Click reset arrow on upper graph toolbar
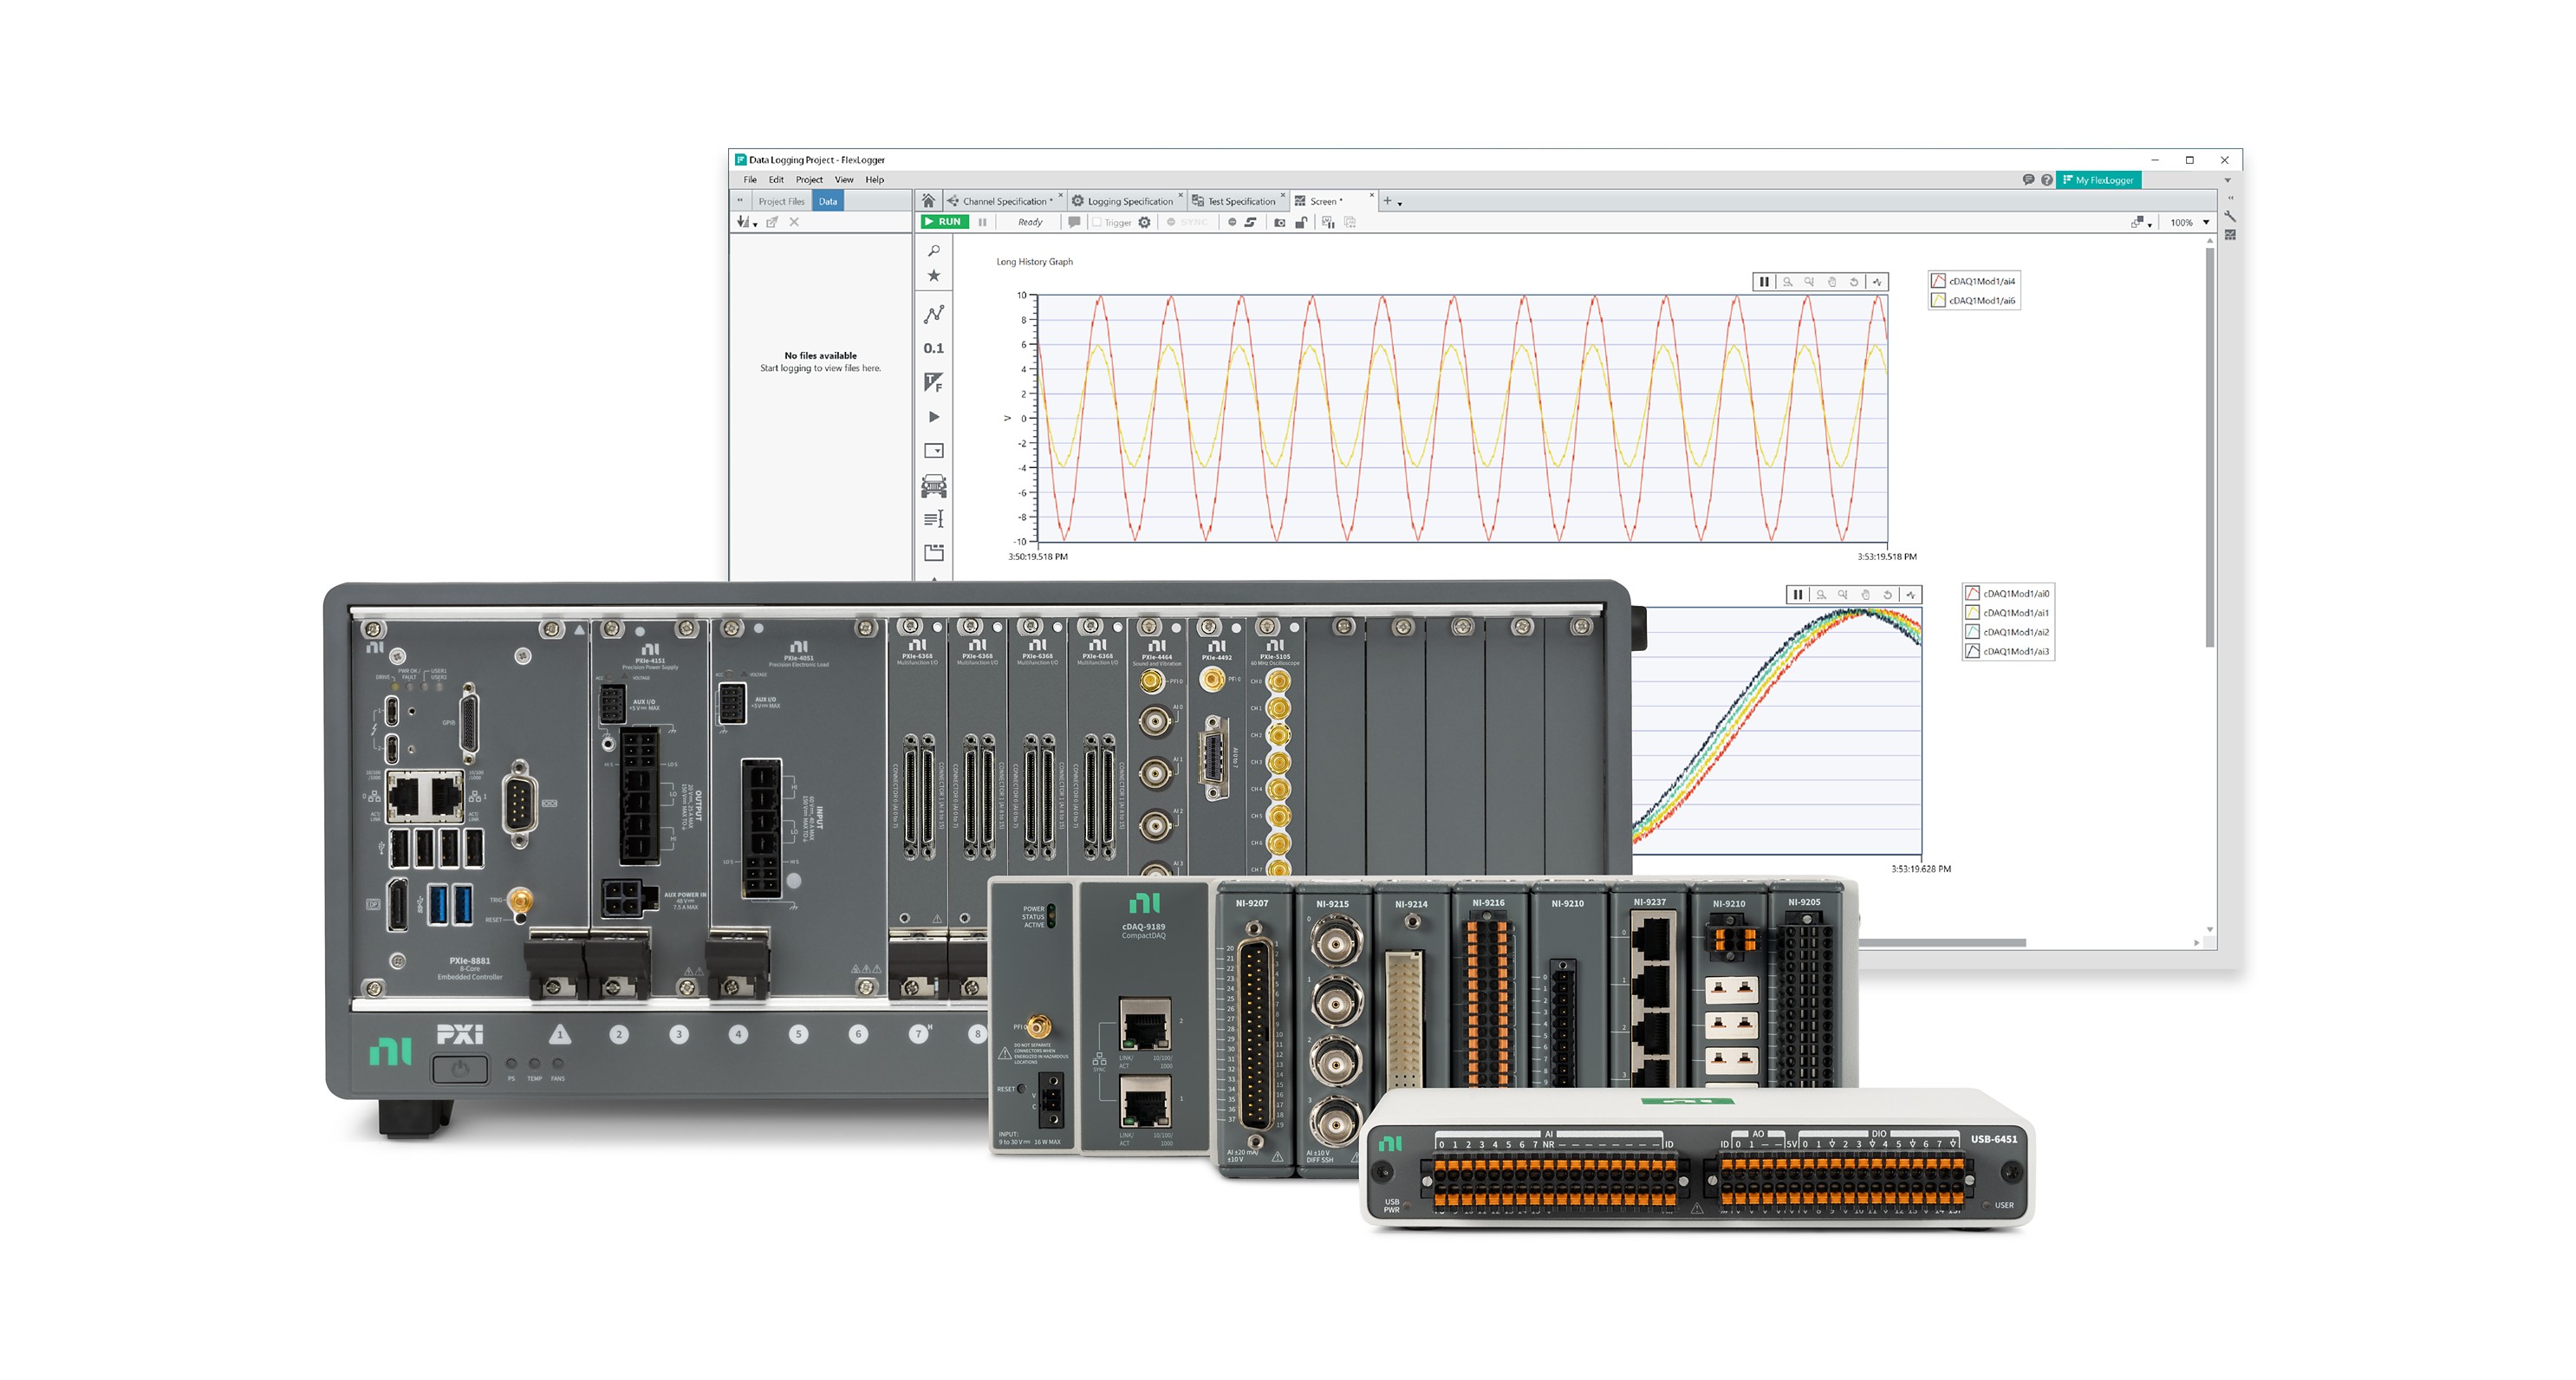The width and height of the screenshot is (2576, 1380). (1854, 282)
